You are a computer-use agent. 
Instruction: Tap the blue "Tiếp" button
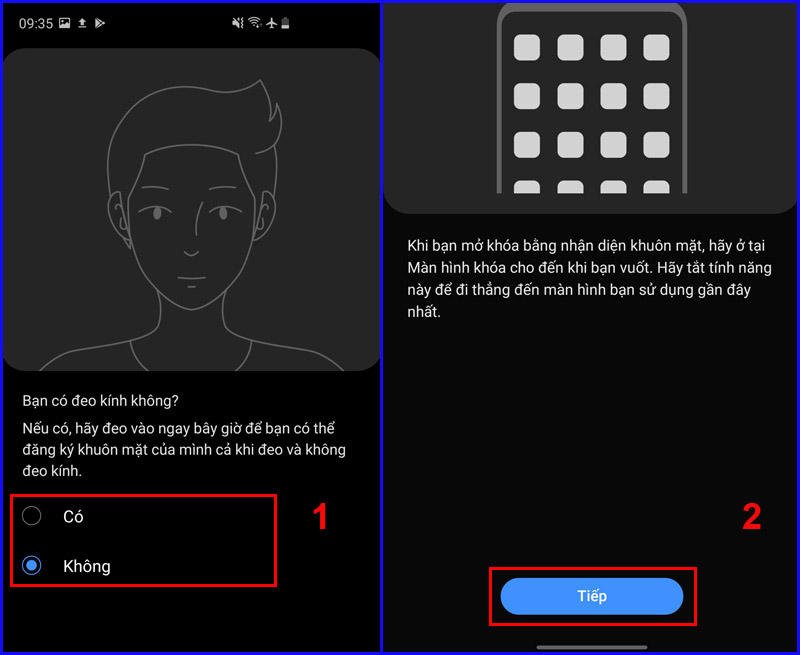click(592, 596)
